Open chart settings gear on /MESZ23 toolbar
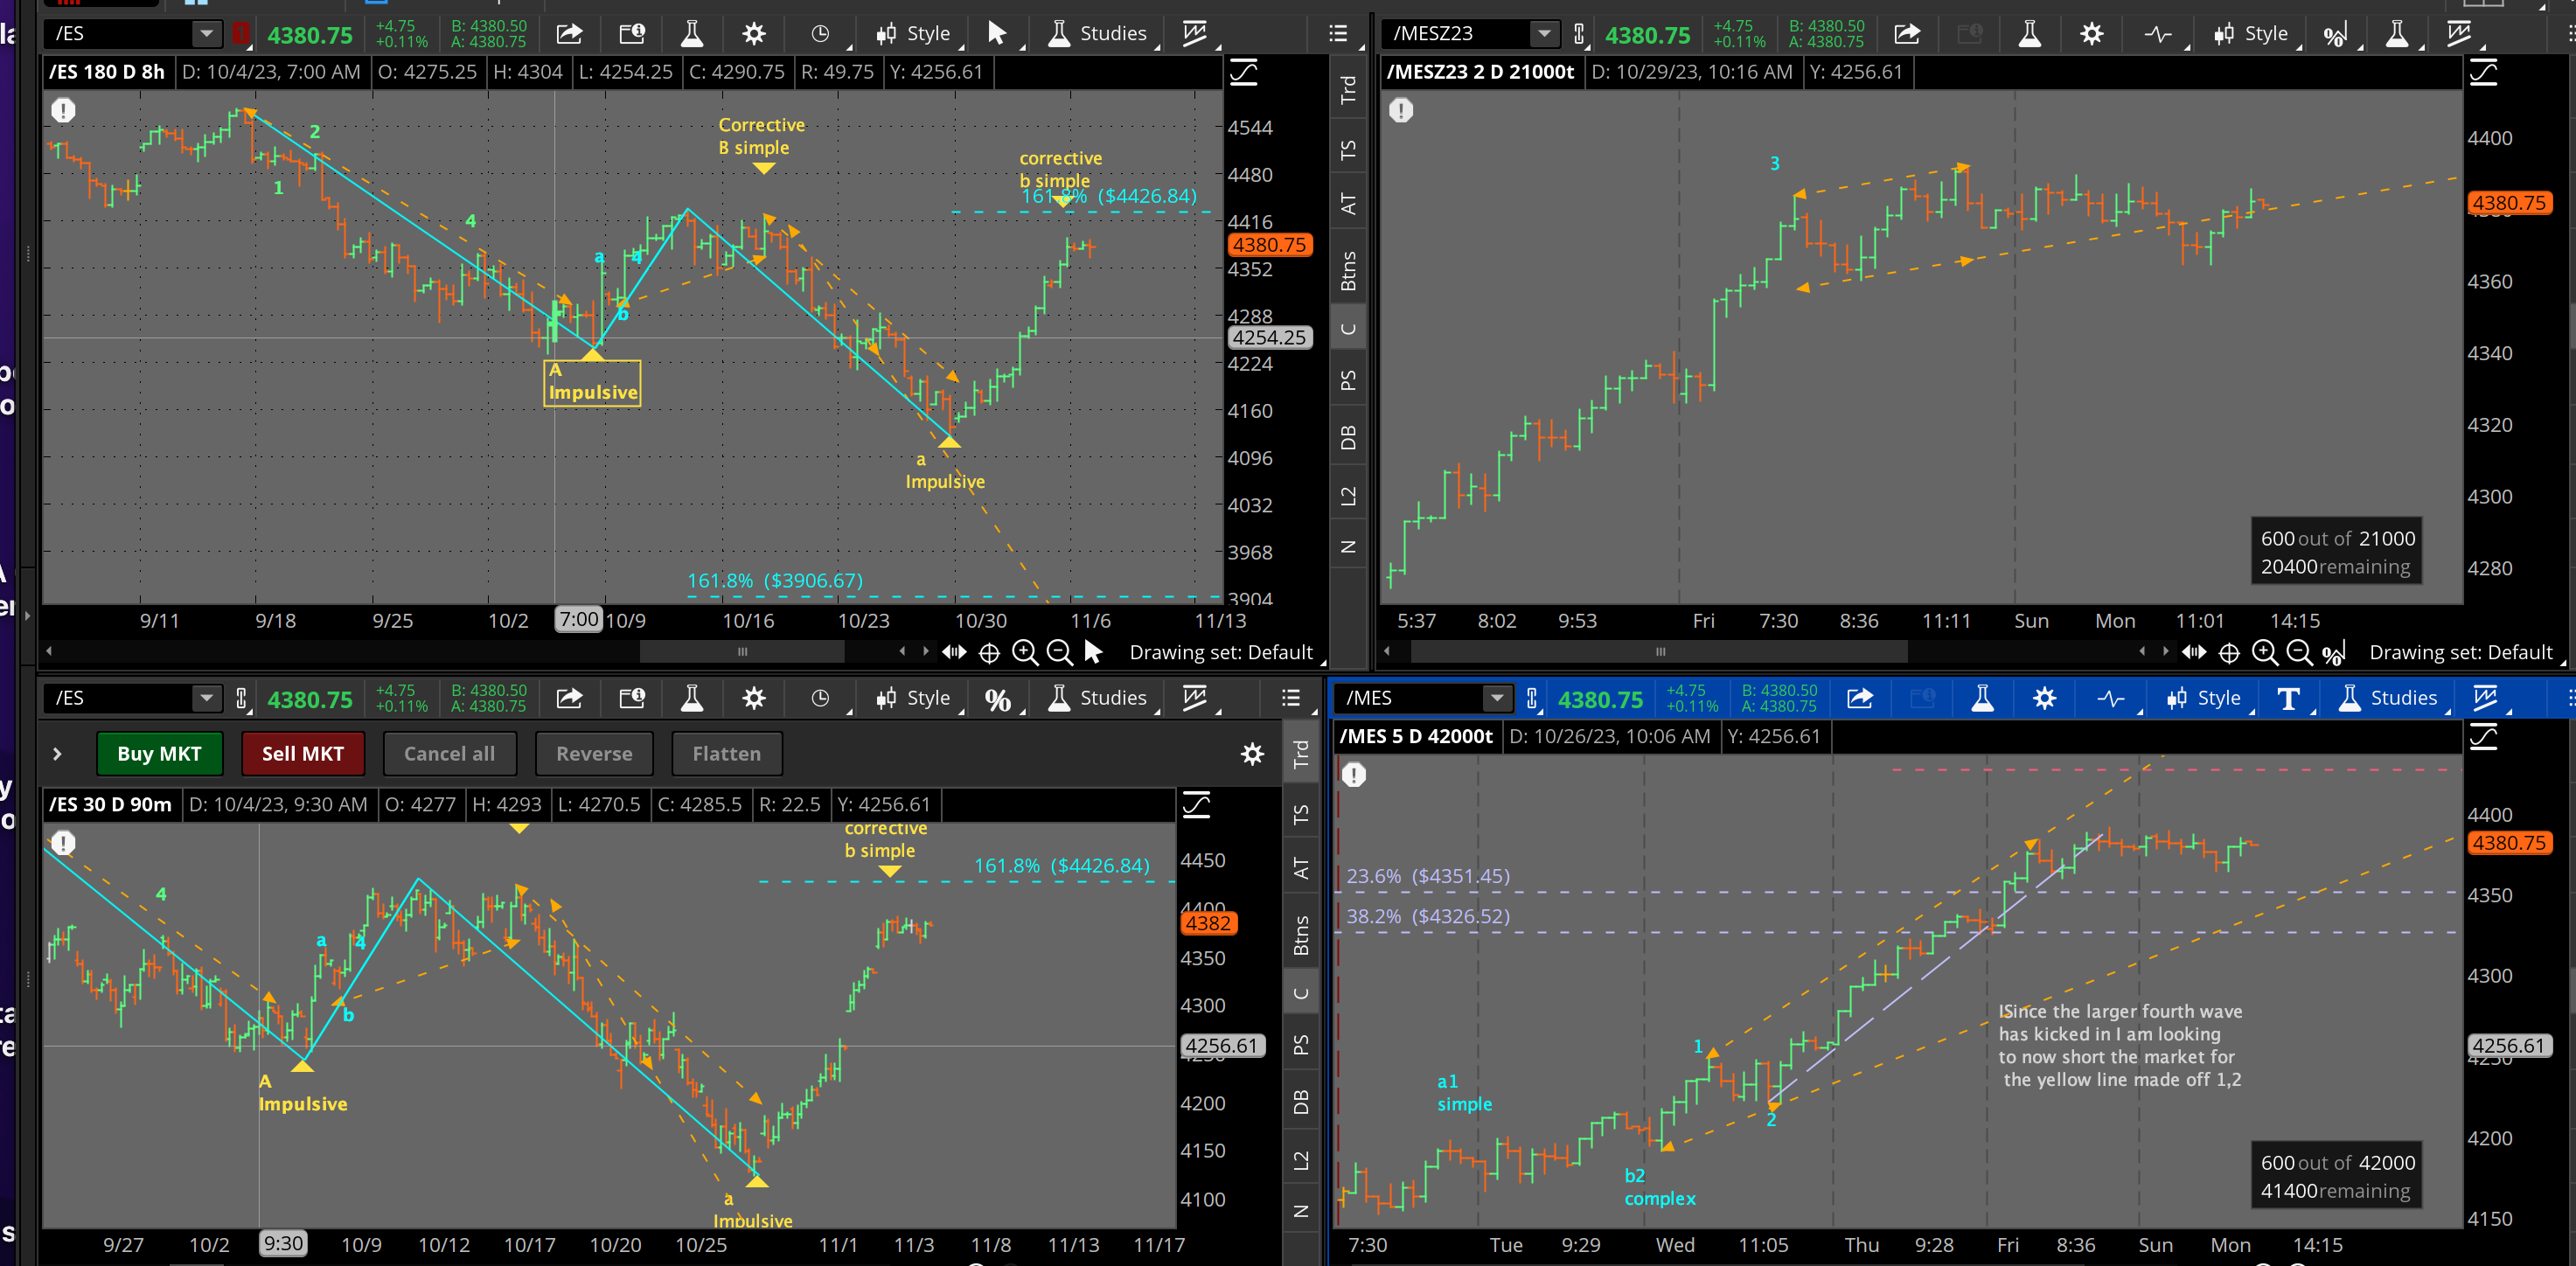The width and height of the screenshot is (2576, 1266). pos(2091,34)
